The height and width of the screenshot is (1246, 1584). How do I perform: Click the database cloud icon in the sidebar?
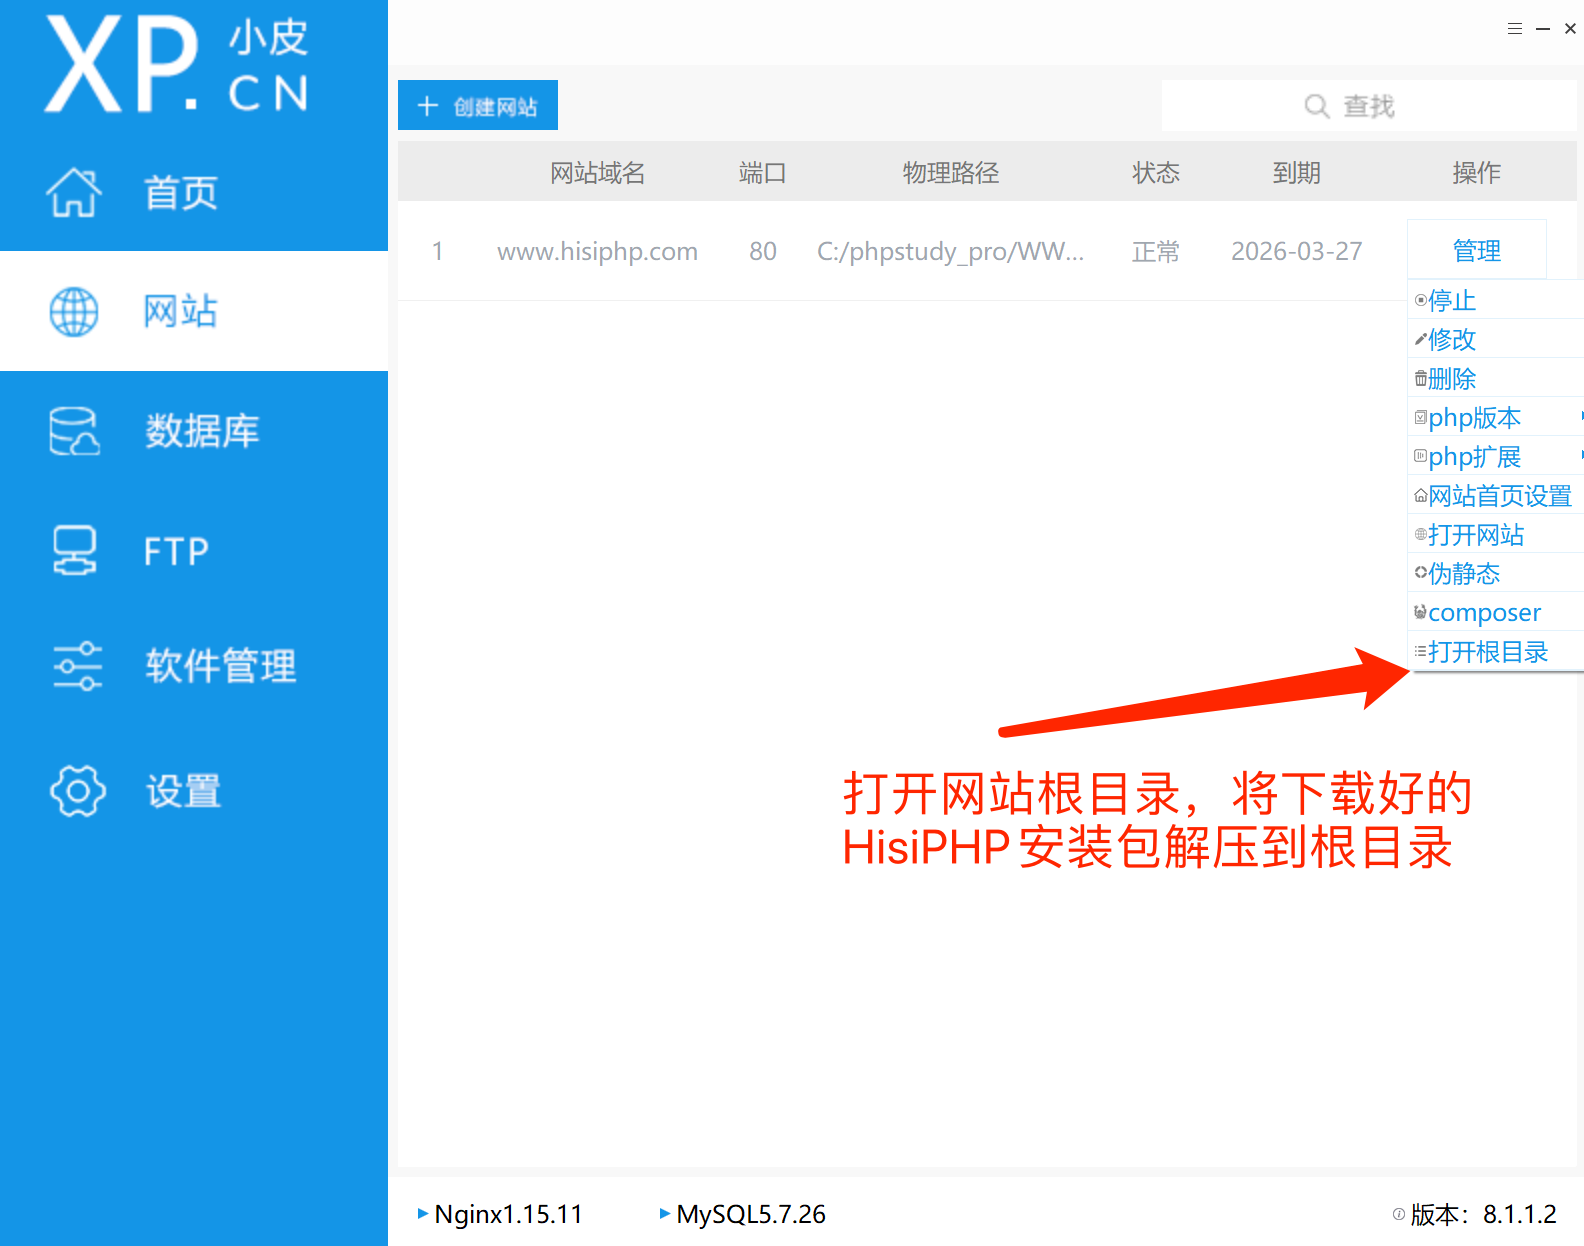coord(74,431)
